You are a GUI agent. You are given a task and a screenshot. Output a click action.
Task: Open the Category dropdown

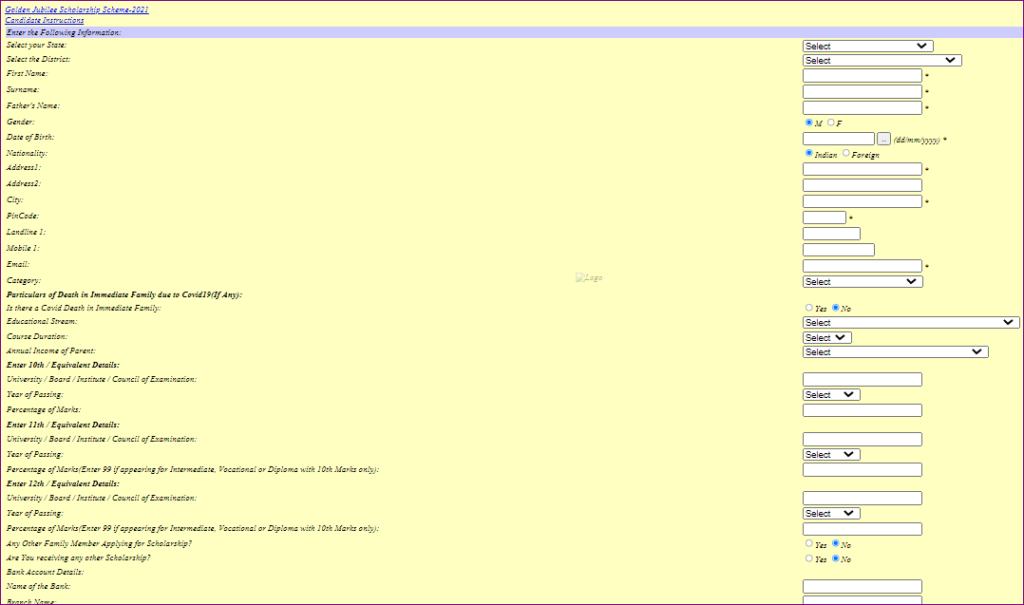pyautogui.click(x=862, y=282)
